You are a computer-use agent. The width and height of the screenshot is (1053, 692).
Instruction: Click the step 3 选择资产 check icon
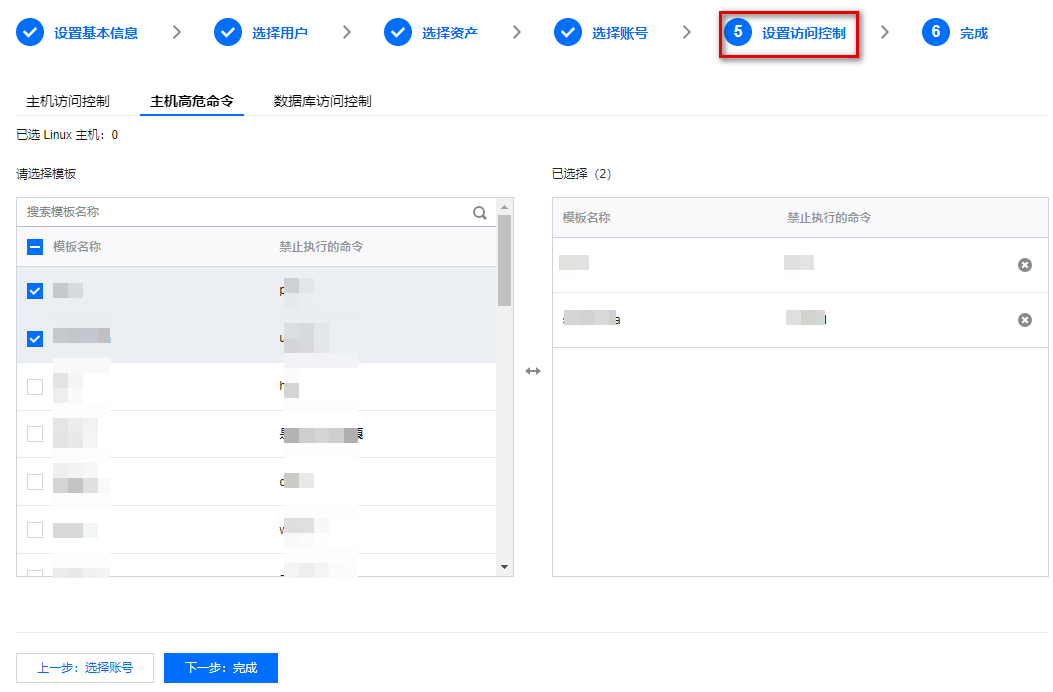[x=398, y=32]
